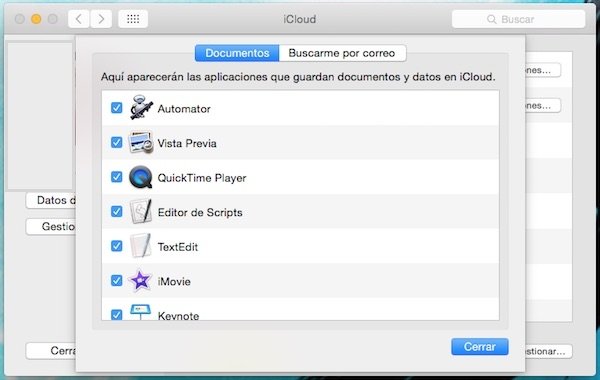This screenshot has height=380, width=600.
Task: Click the Vista Previa app icon
Action: [x=141, y=142]
